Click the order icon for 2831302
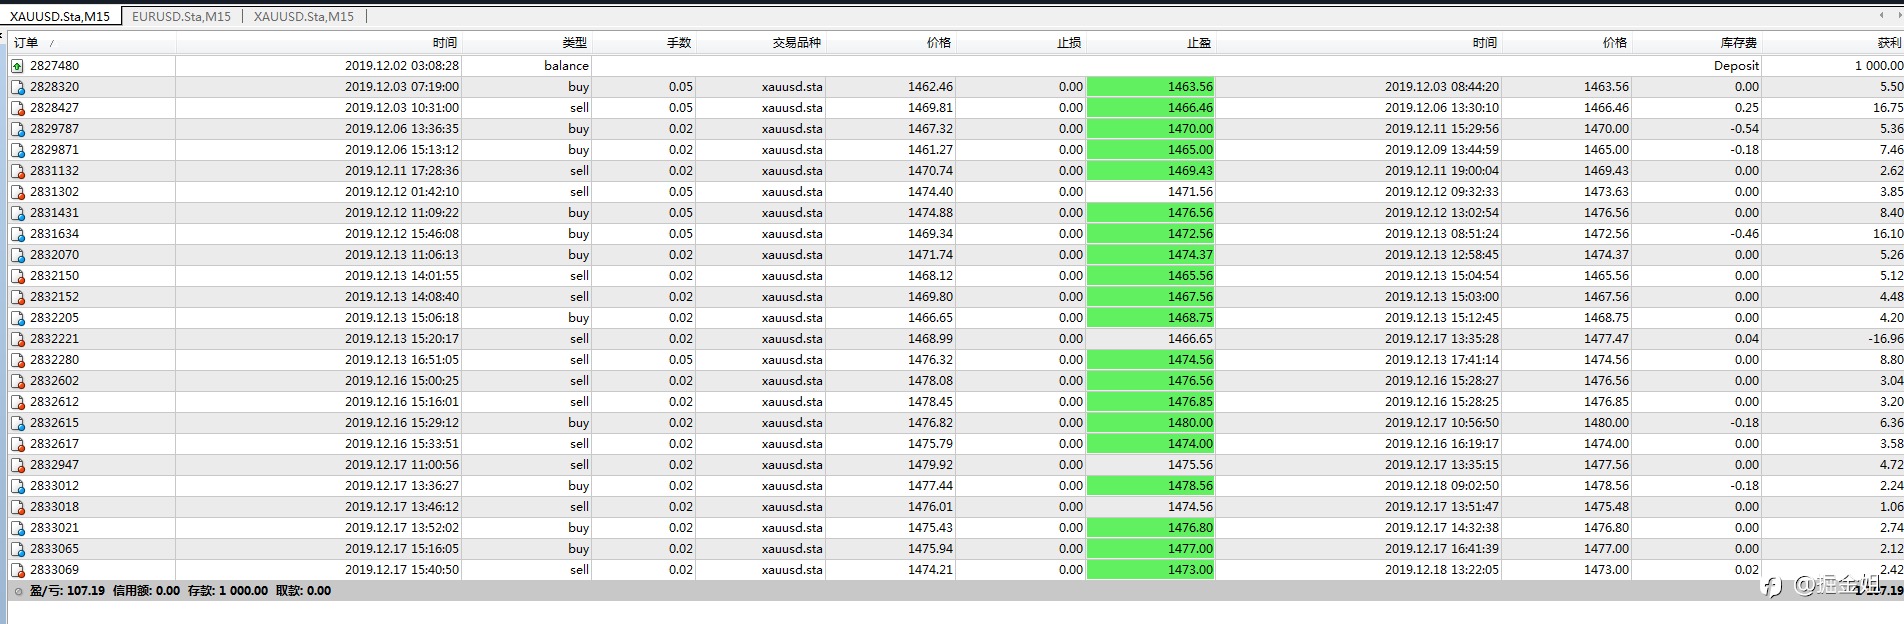This screenshot has height=624, width=1904. [18, 192]
